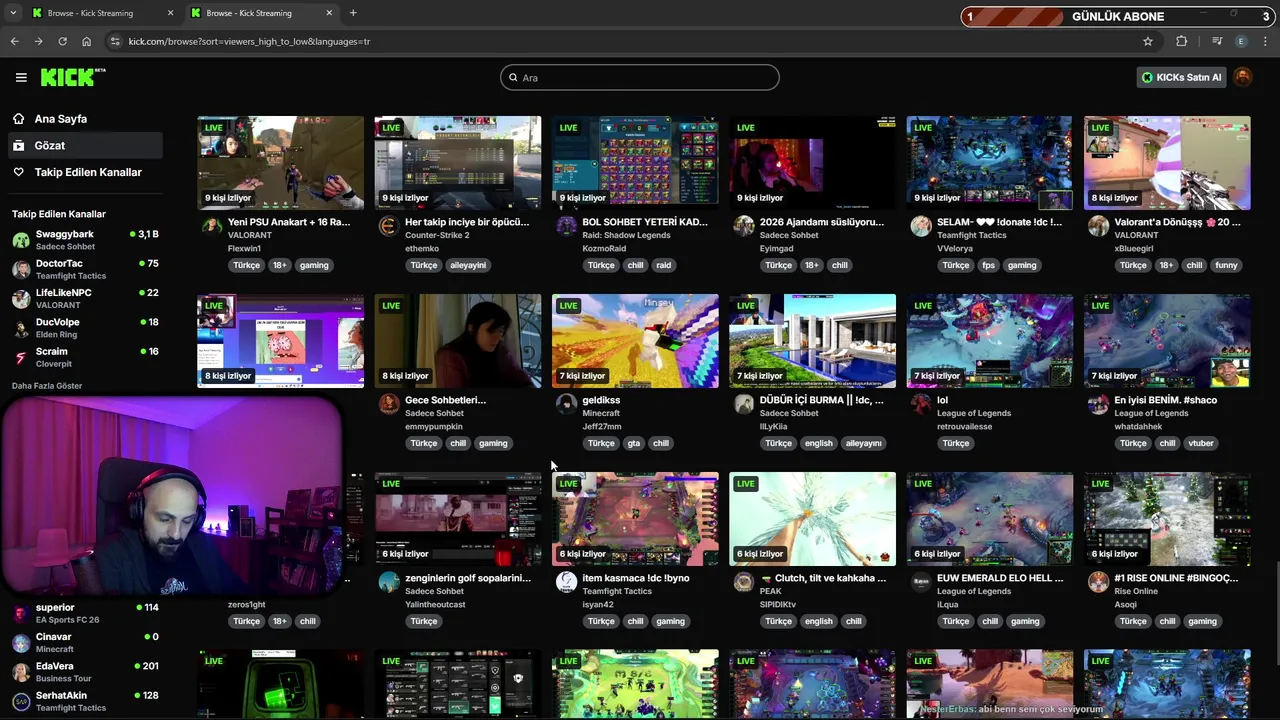Open the tab search dropdown arrow

coord(13,13)
